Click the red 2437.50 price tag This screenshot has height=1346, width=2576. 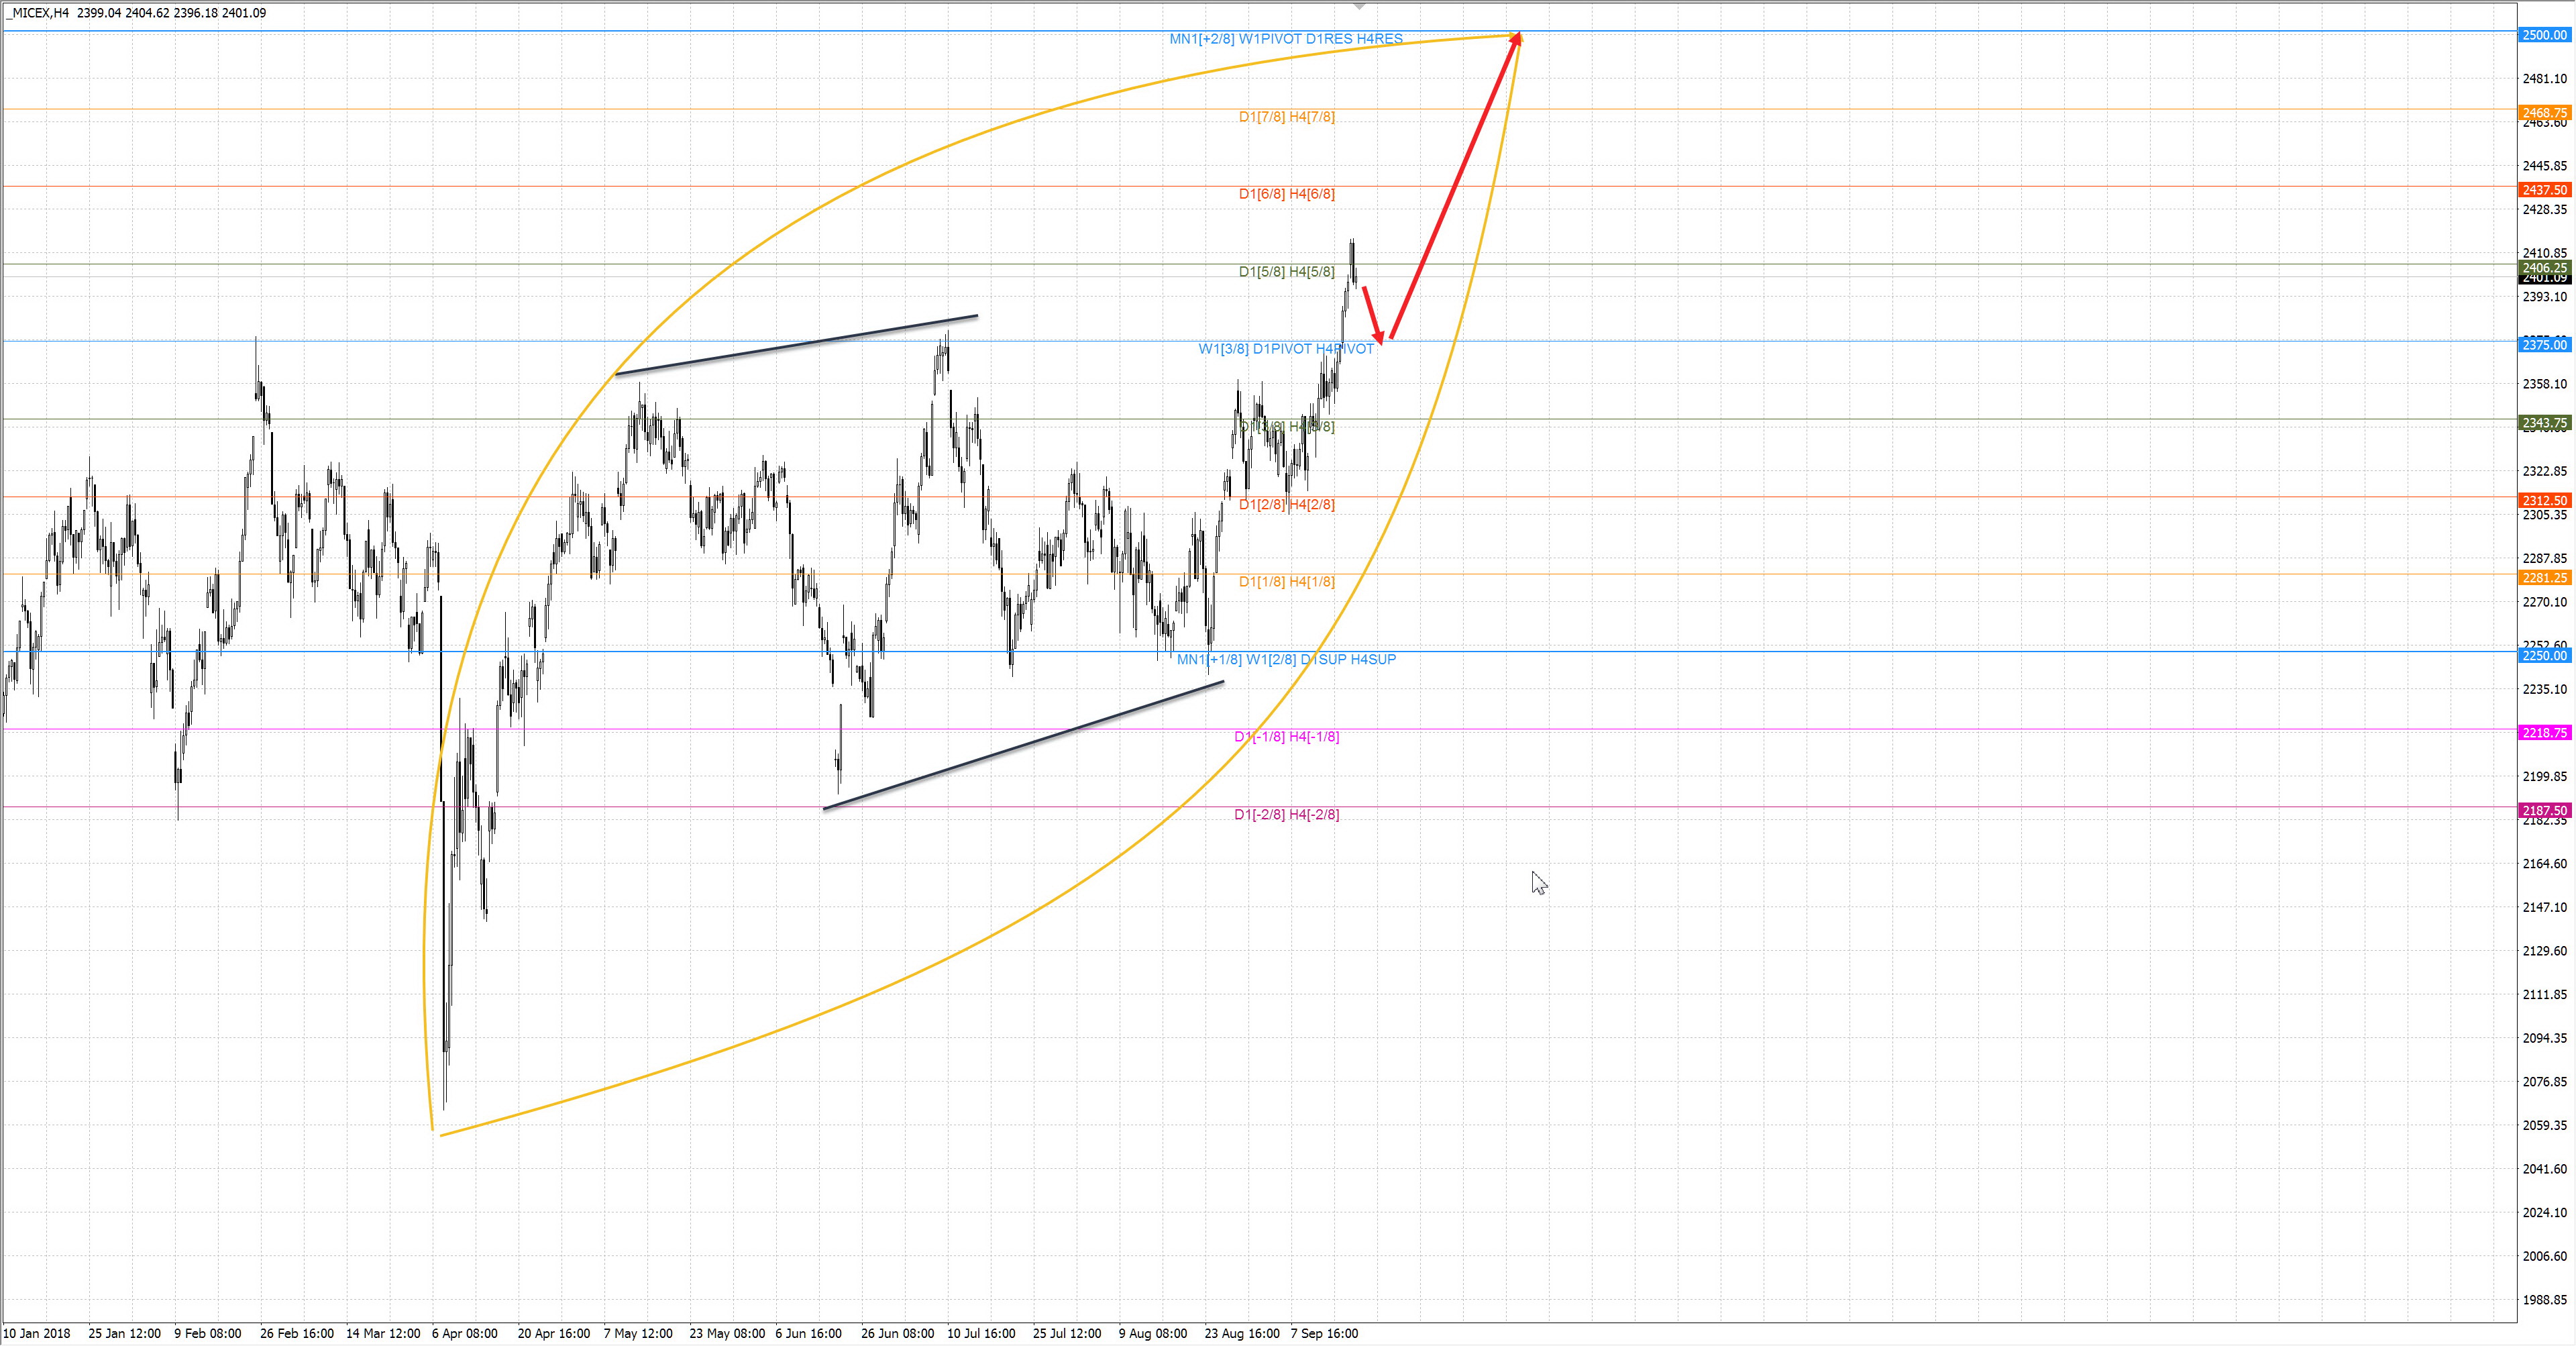[2544, 190]
